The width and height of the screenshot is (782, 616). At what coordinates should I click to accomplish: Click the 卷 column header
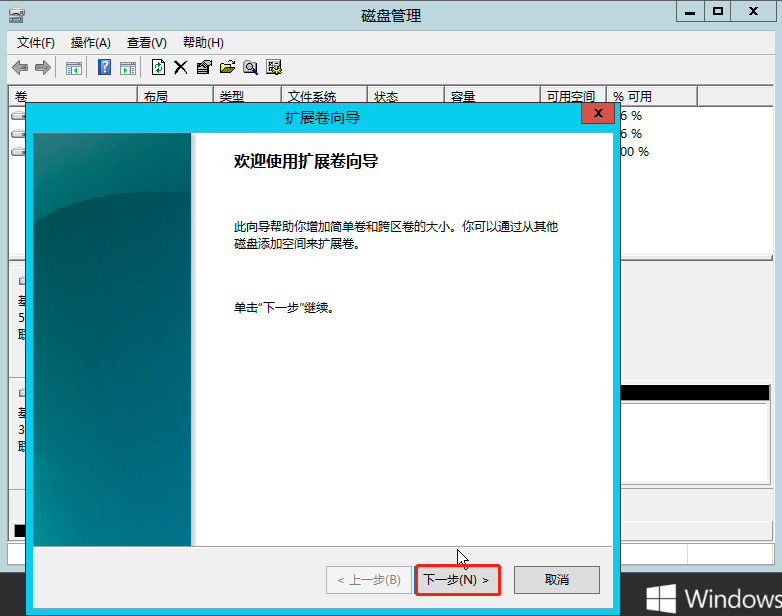[73, 96]
